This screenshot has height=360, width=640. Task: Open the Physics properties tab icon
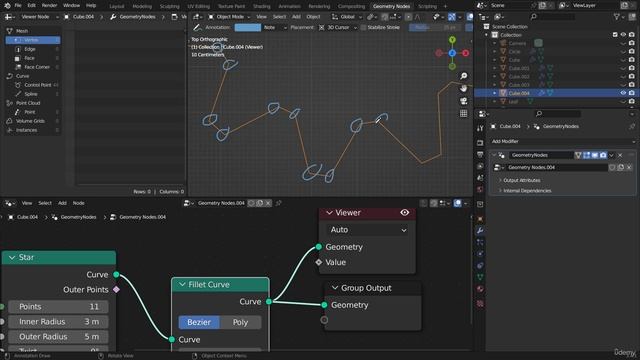click(480, 253)
